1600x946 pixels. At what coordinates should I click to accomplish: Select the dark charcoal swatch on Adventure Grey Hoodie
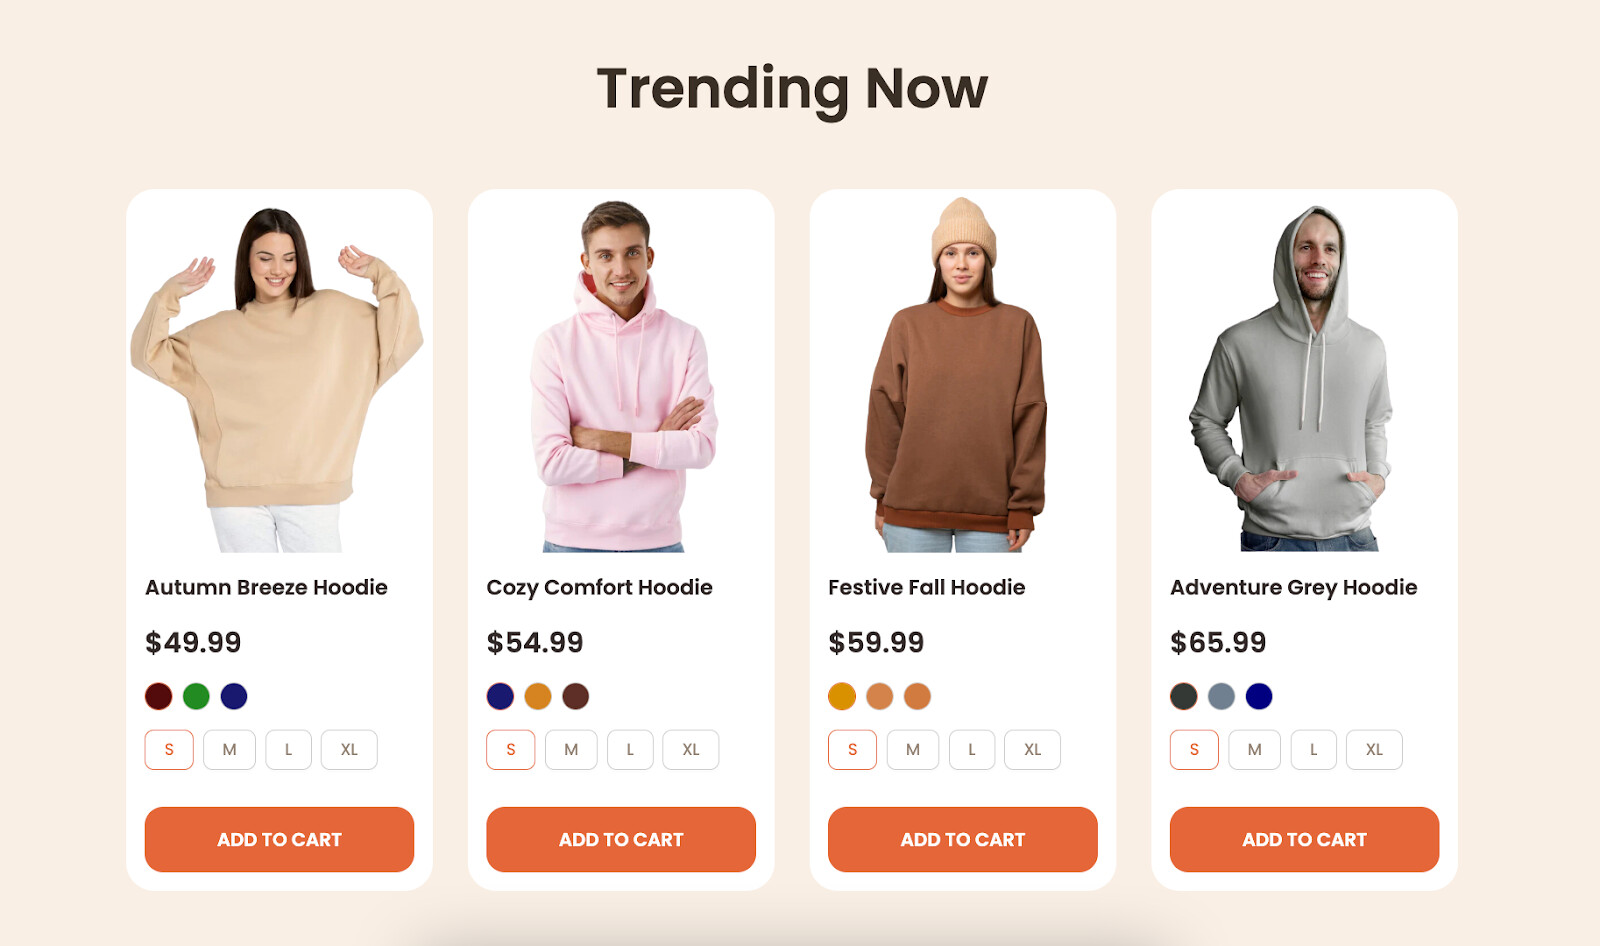coord(1184,696)
